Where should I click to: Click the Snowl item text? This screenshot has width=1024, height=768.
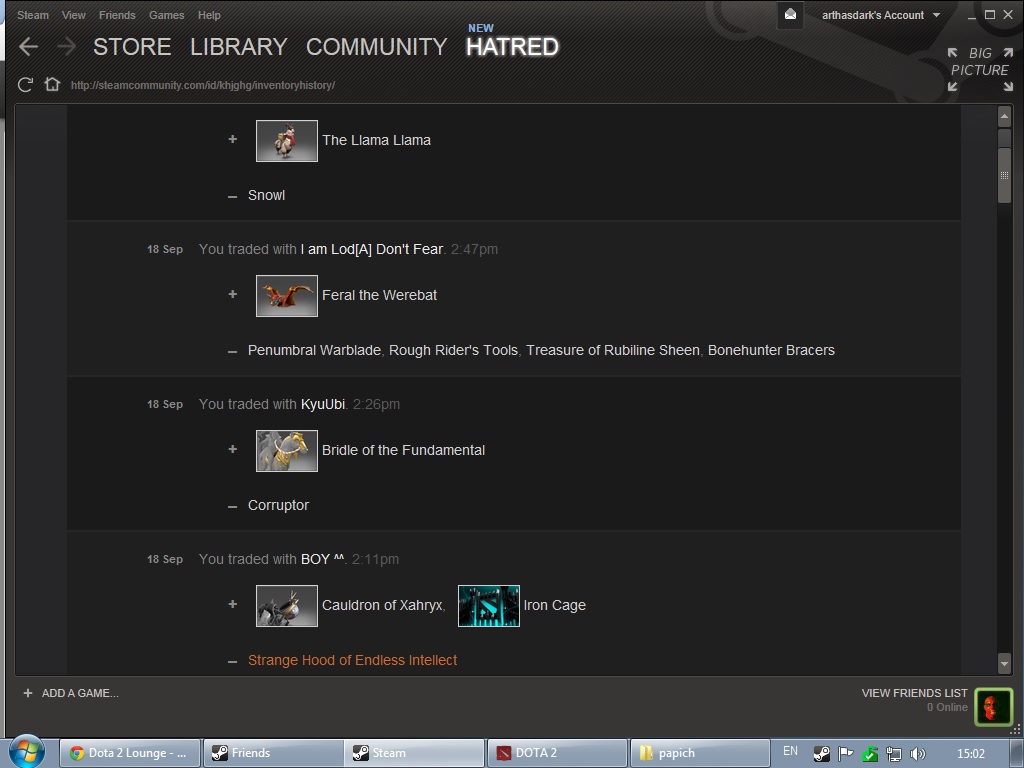click(x=266, y=195)
